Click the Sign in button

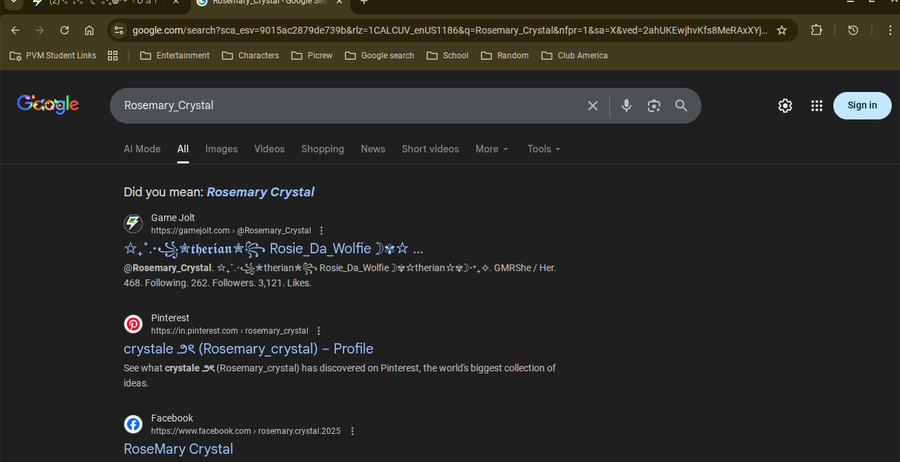tap(862, 106)
